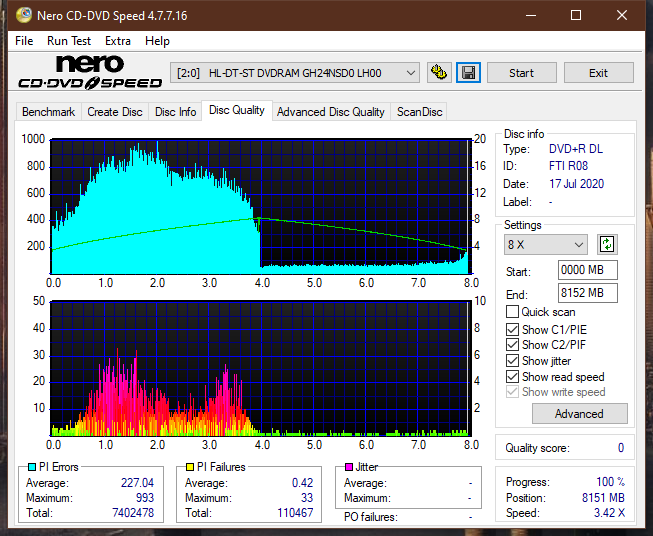Uncheck Show C2/PIF option
Image resolution: width=653 pixels, height=536 pixels.
(512, 345)
